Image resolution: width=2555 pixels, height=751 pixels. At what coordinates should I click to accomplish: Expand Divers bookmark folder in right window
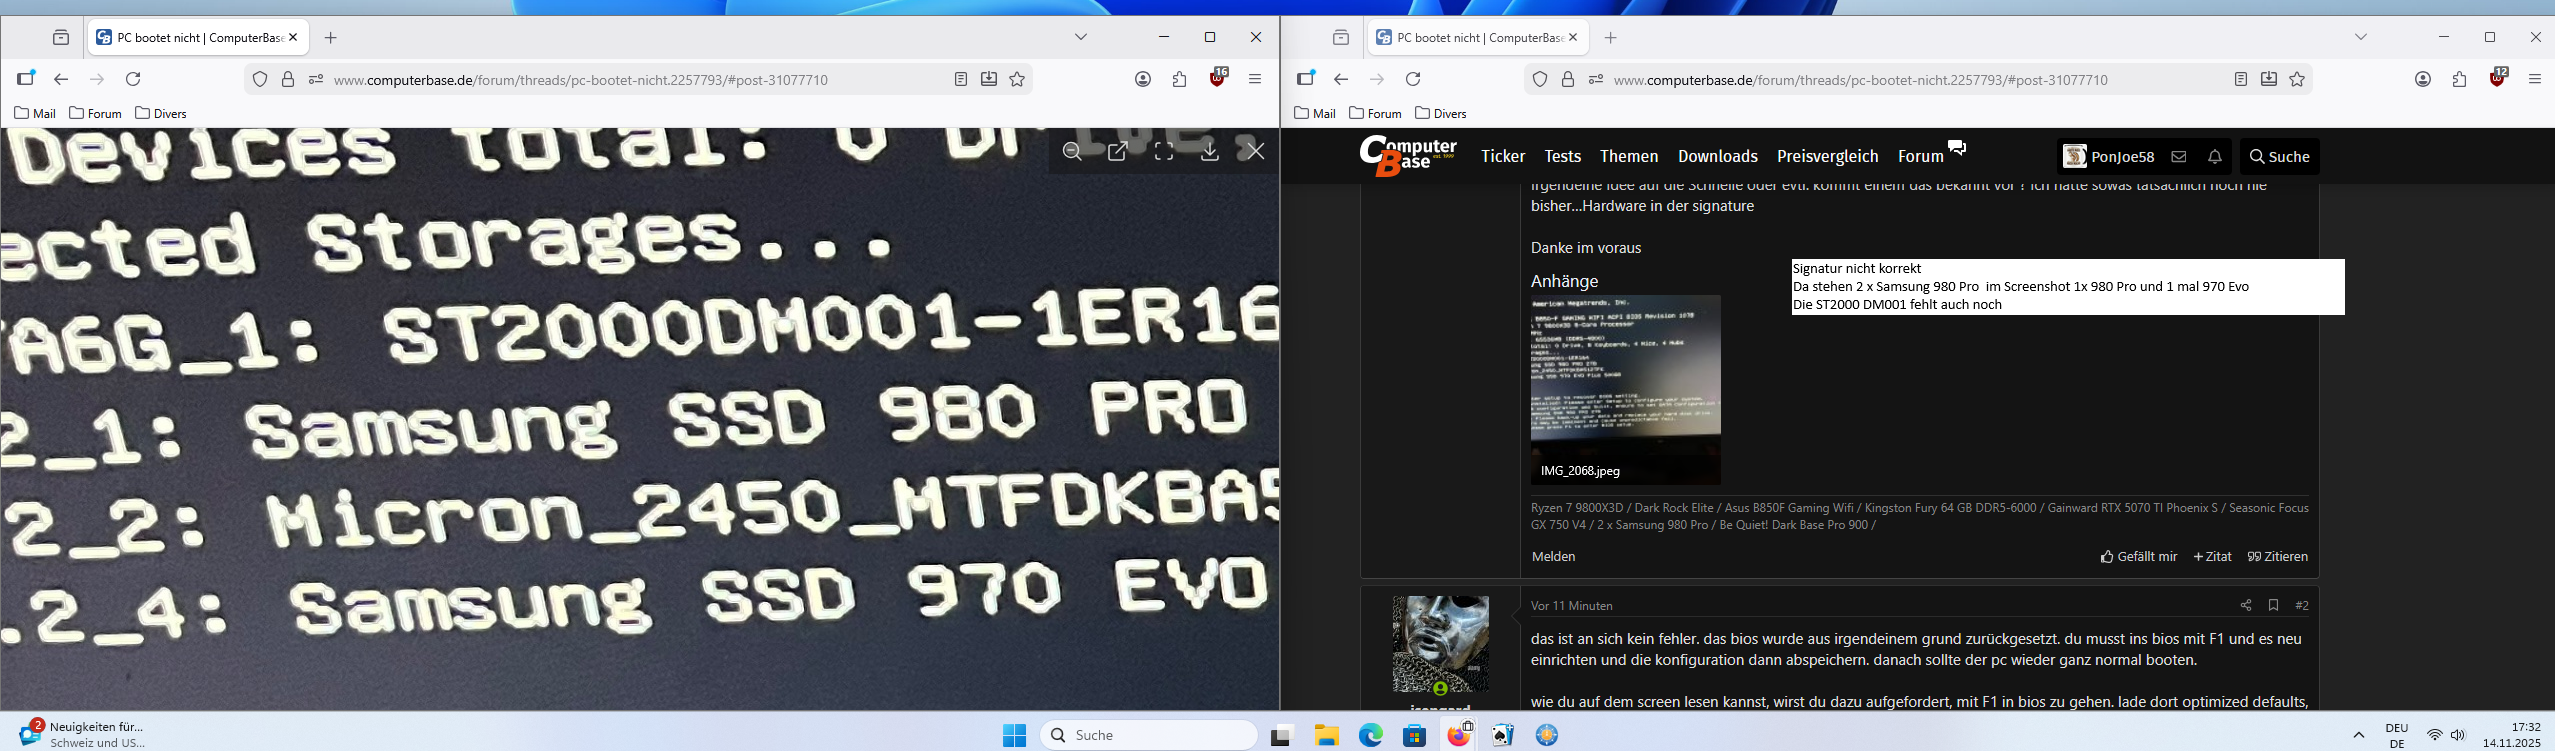point(1441,113)
